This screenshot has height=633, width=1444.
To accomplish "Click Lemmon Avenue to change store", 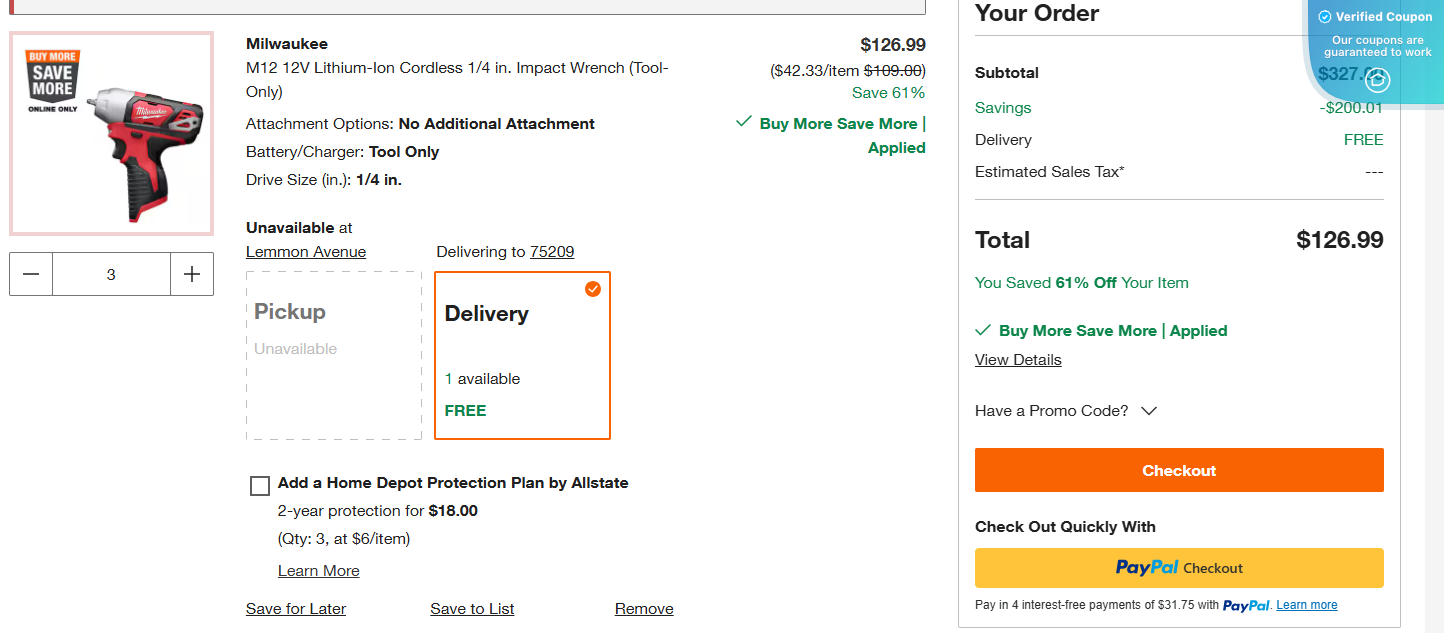I will 305,252.
